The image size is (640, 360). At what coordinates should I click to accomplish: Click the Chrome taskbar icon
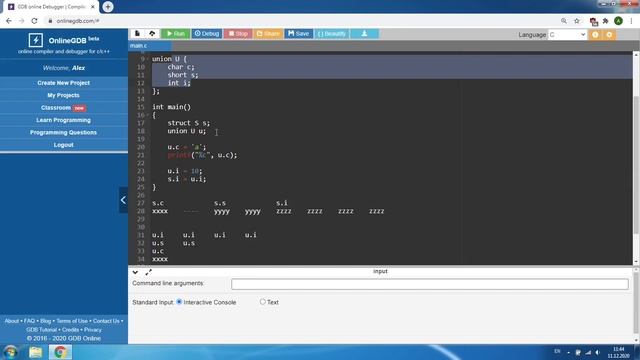[60, 352]
